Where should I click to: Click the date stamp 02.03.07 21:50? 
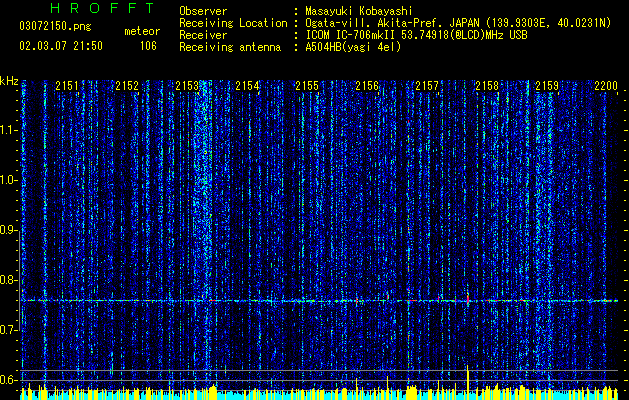(x=61, y=46)
